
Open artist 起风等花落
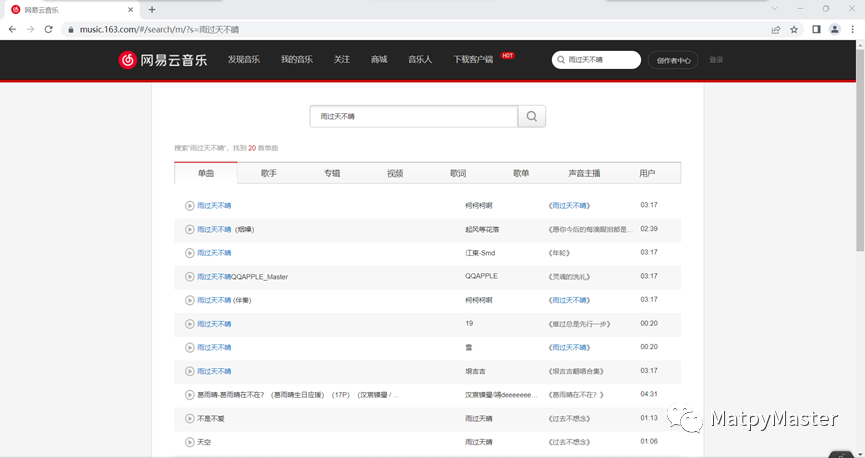point(482,230)
